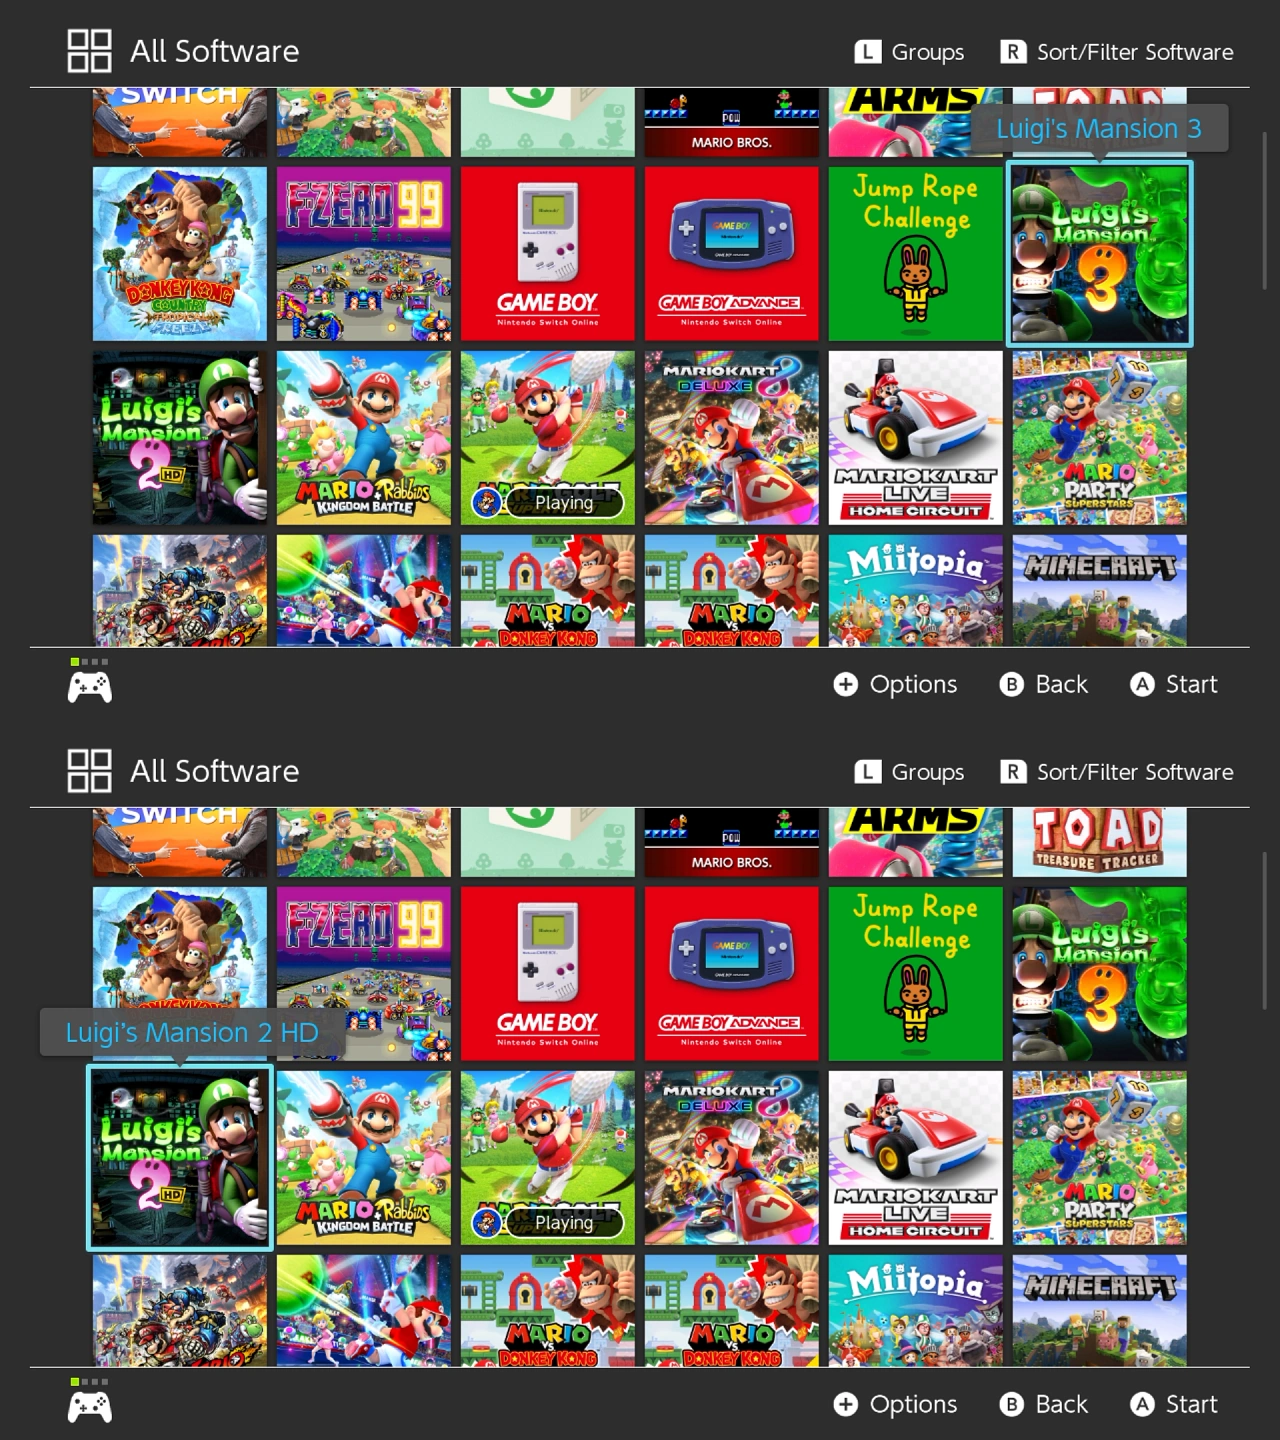Open Miitopia in the lower screenshot
The width and height of the screenshot is (1280, 1440).
(x=916, y=1310)
